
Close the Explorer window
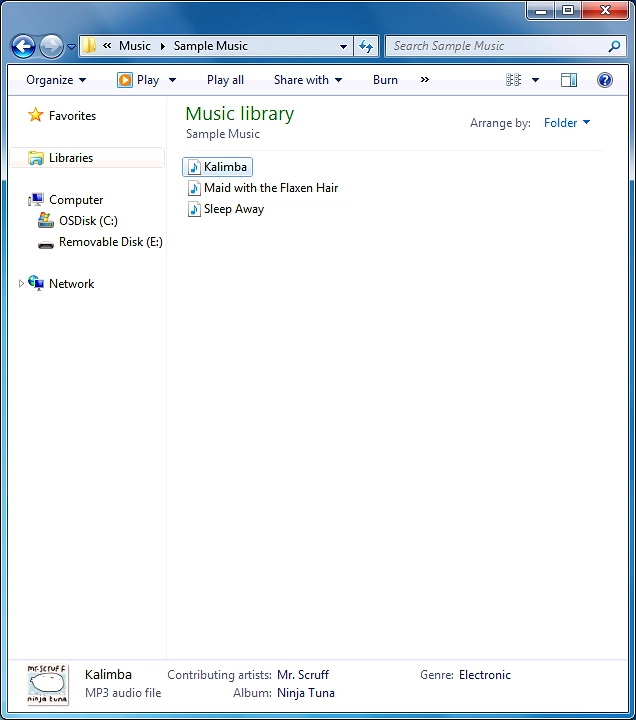point(605,10)
